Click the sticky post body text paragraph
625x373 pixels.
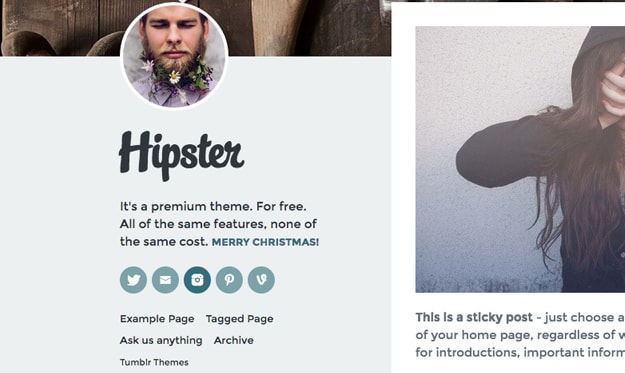click(x=520, y=335)
